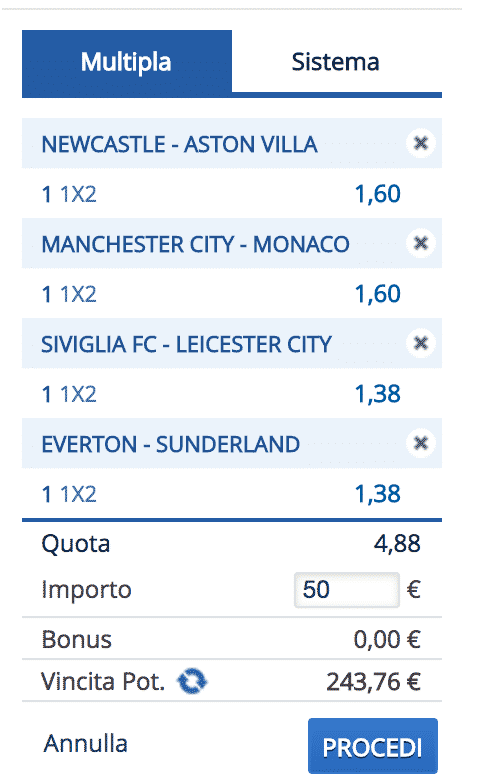Select the Multipla tab

[127, 62]
